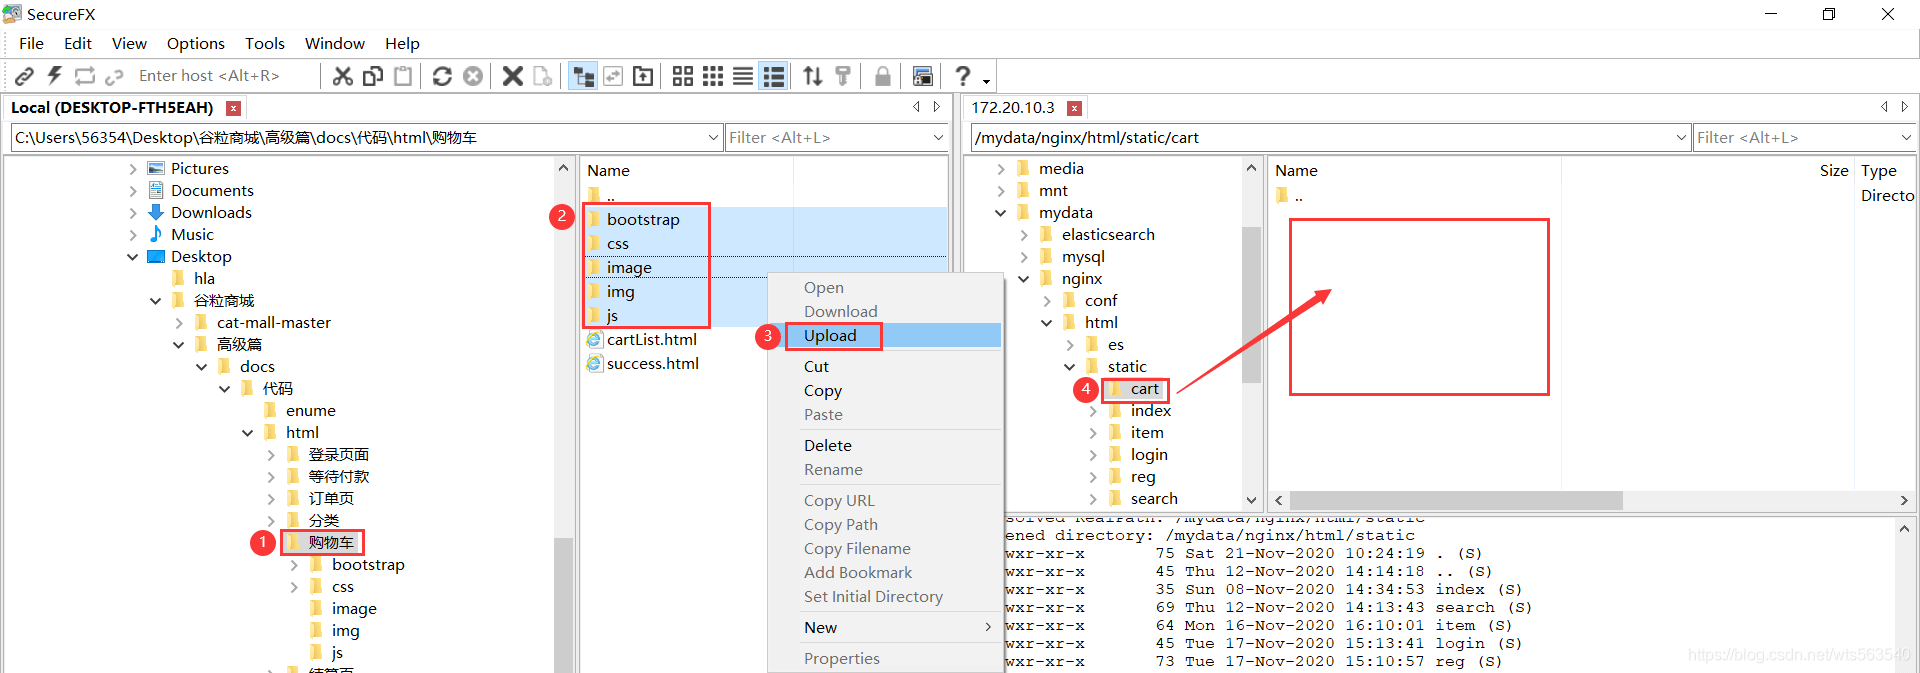Expand the Pictures tree node

133,169
